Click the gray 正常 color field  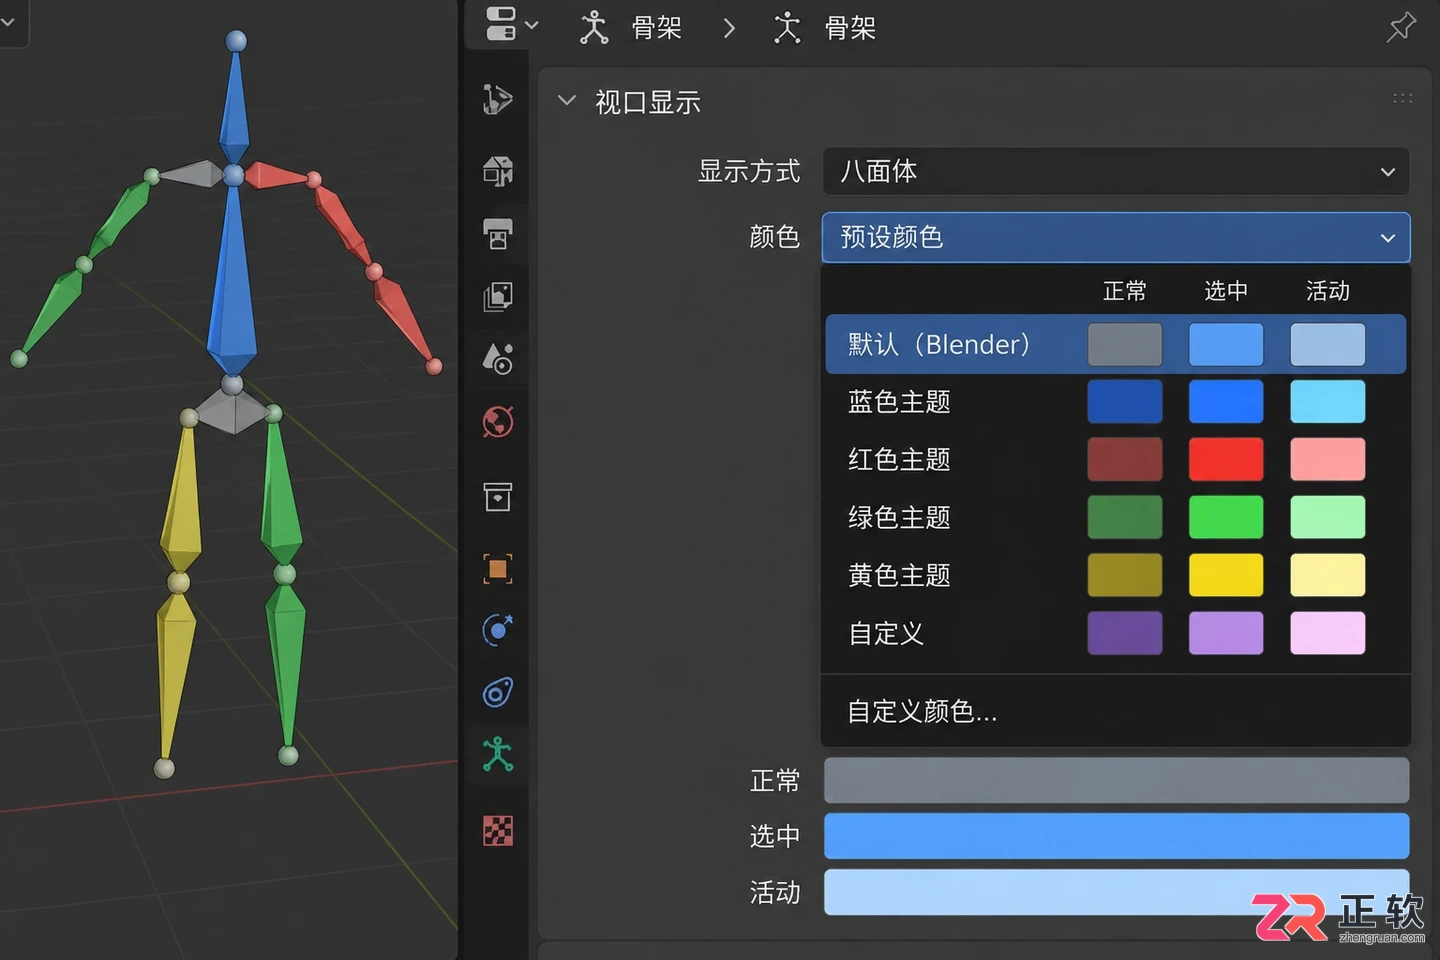point(1116,780)
